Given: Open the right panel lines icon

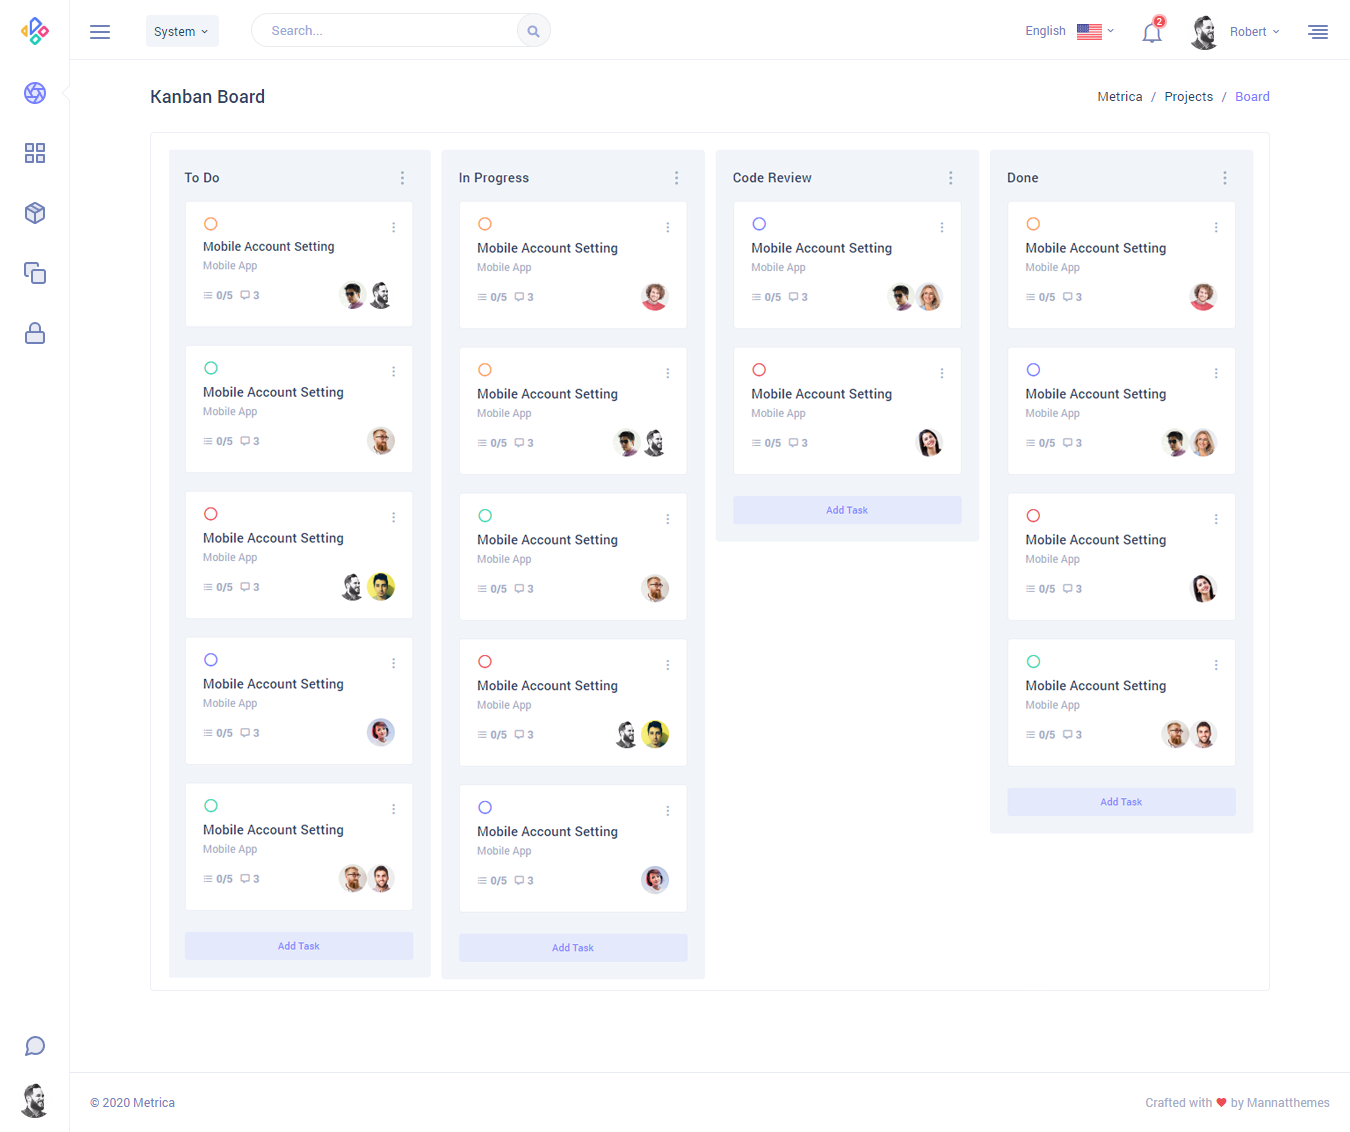Looking at the screenshot, I should [x=1318, y=32].
